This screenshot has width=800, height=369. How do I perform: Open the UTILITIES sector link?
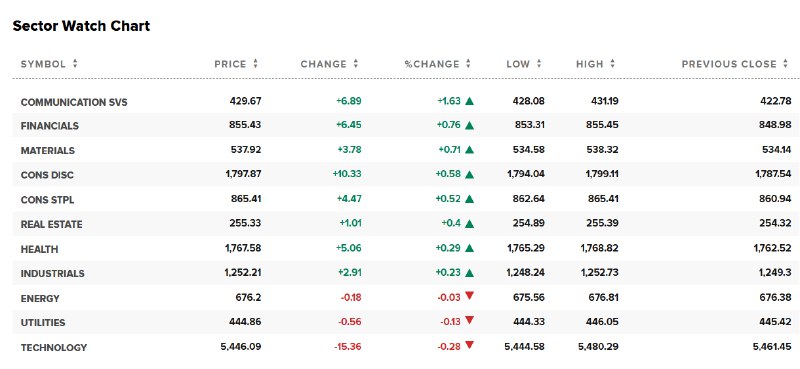pyautogui.click(x=43, y=323)
